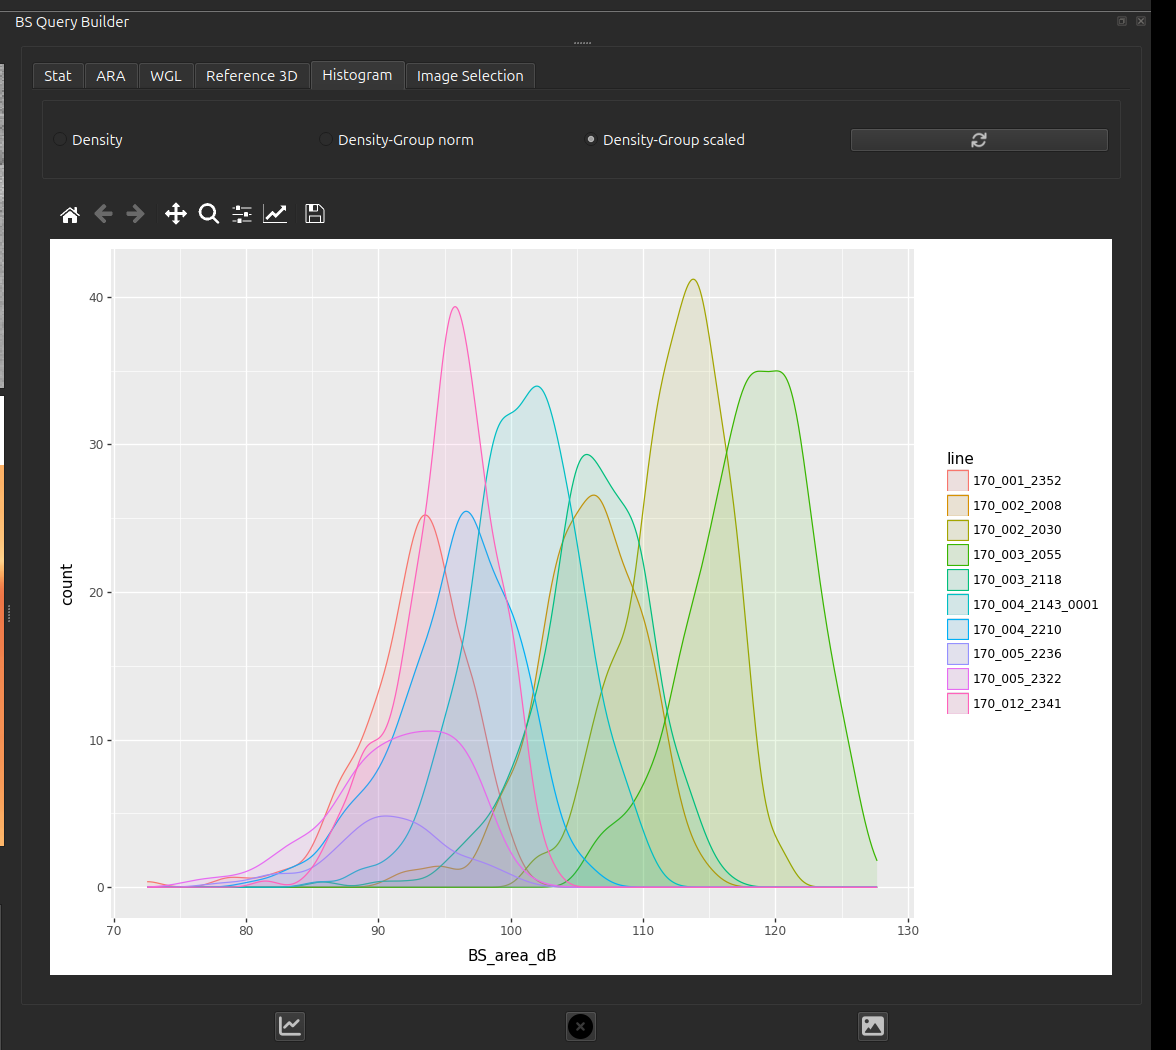Viewport: 1176px width, 1050px height.
Task: Go back to previous plot view
Action: click(x=103, y=214)
